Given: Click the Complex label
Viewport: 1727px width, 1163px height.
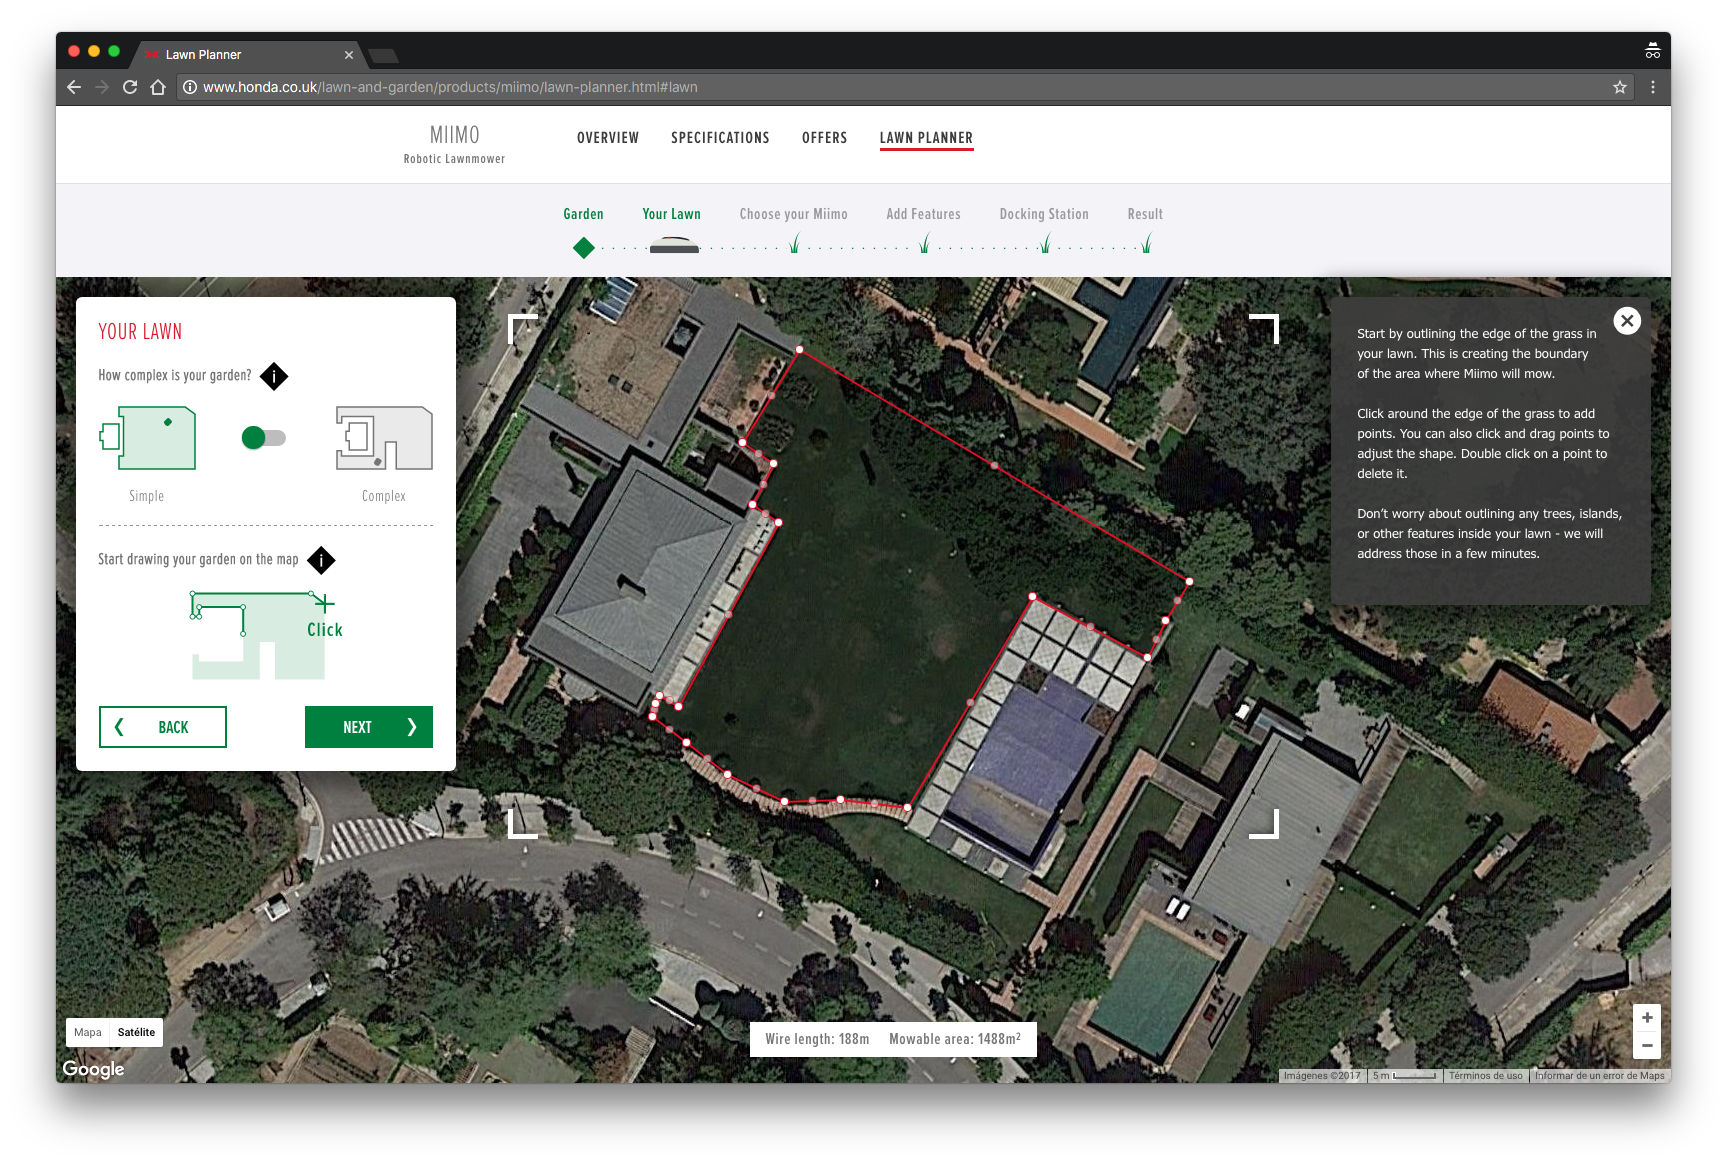Looking at the screenshot, I should coord(384,496).
